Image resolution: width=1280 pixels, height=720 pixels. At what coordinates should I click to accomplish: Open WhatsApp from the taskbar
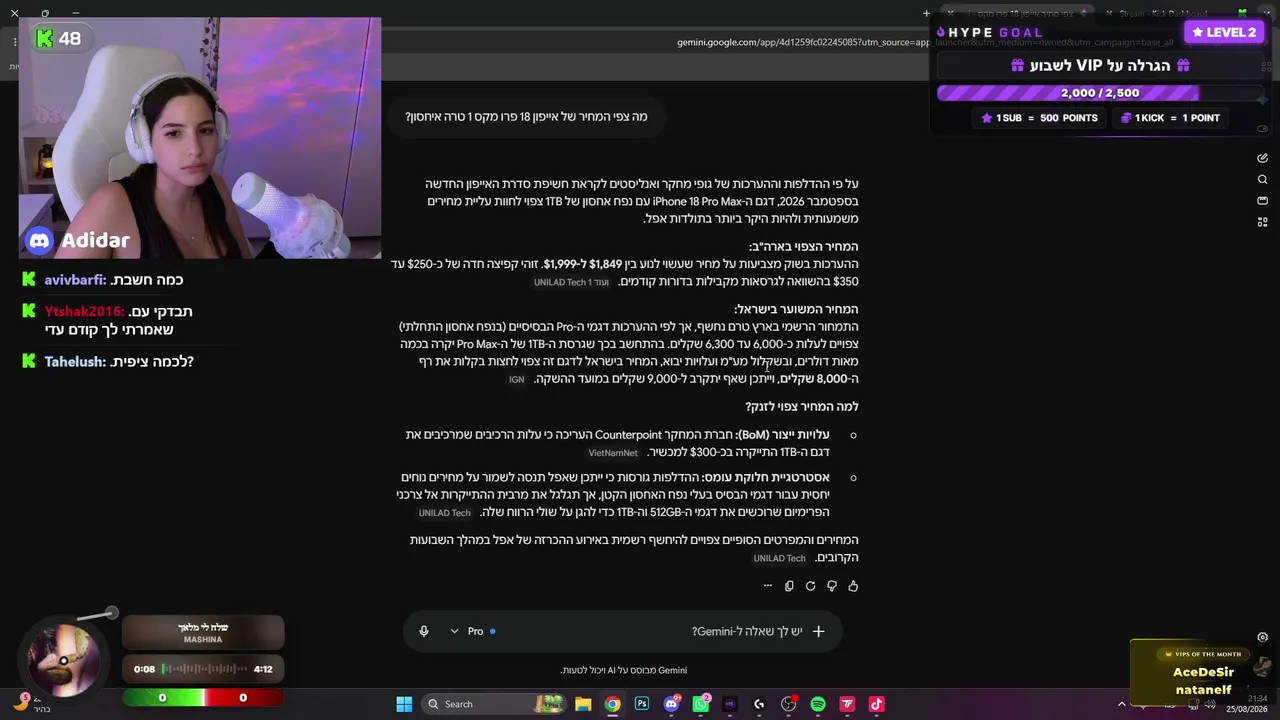(701, 704)
